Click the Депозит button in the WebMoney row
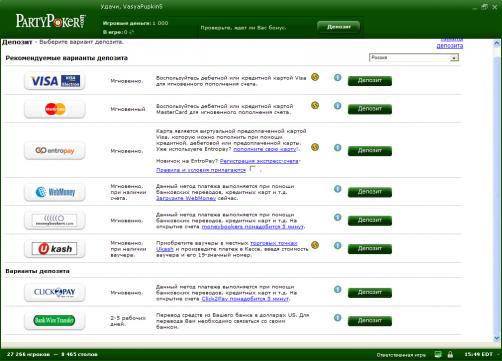Image resolution: width=502 pixels, height=361 pixels. 370,192
